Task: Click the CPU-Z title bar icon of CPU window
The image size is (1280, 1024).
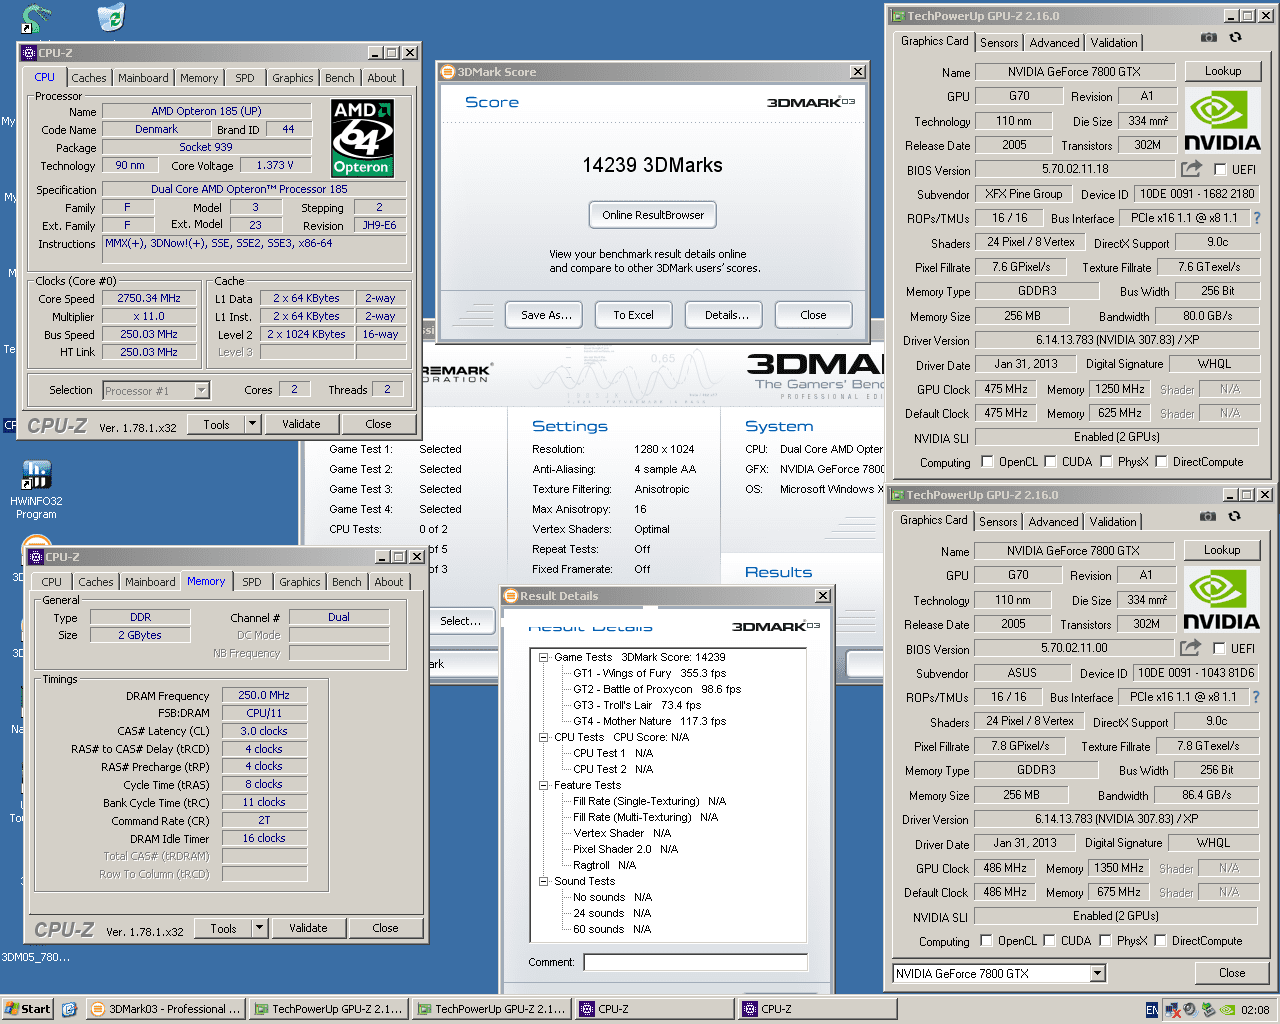Action: 29,52
